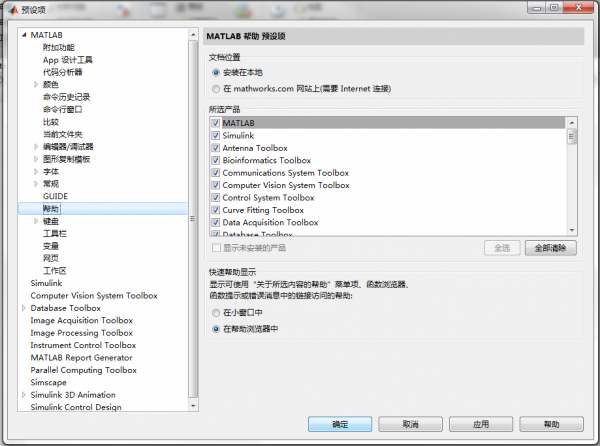This screenshot has width=600, height=446.
Task: Select the mathworks.com online documentation option
Action: tap(216, 89)
